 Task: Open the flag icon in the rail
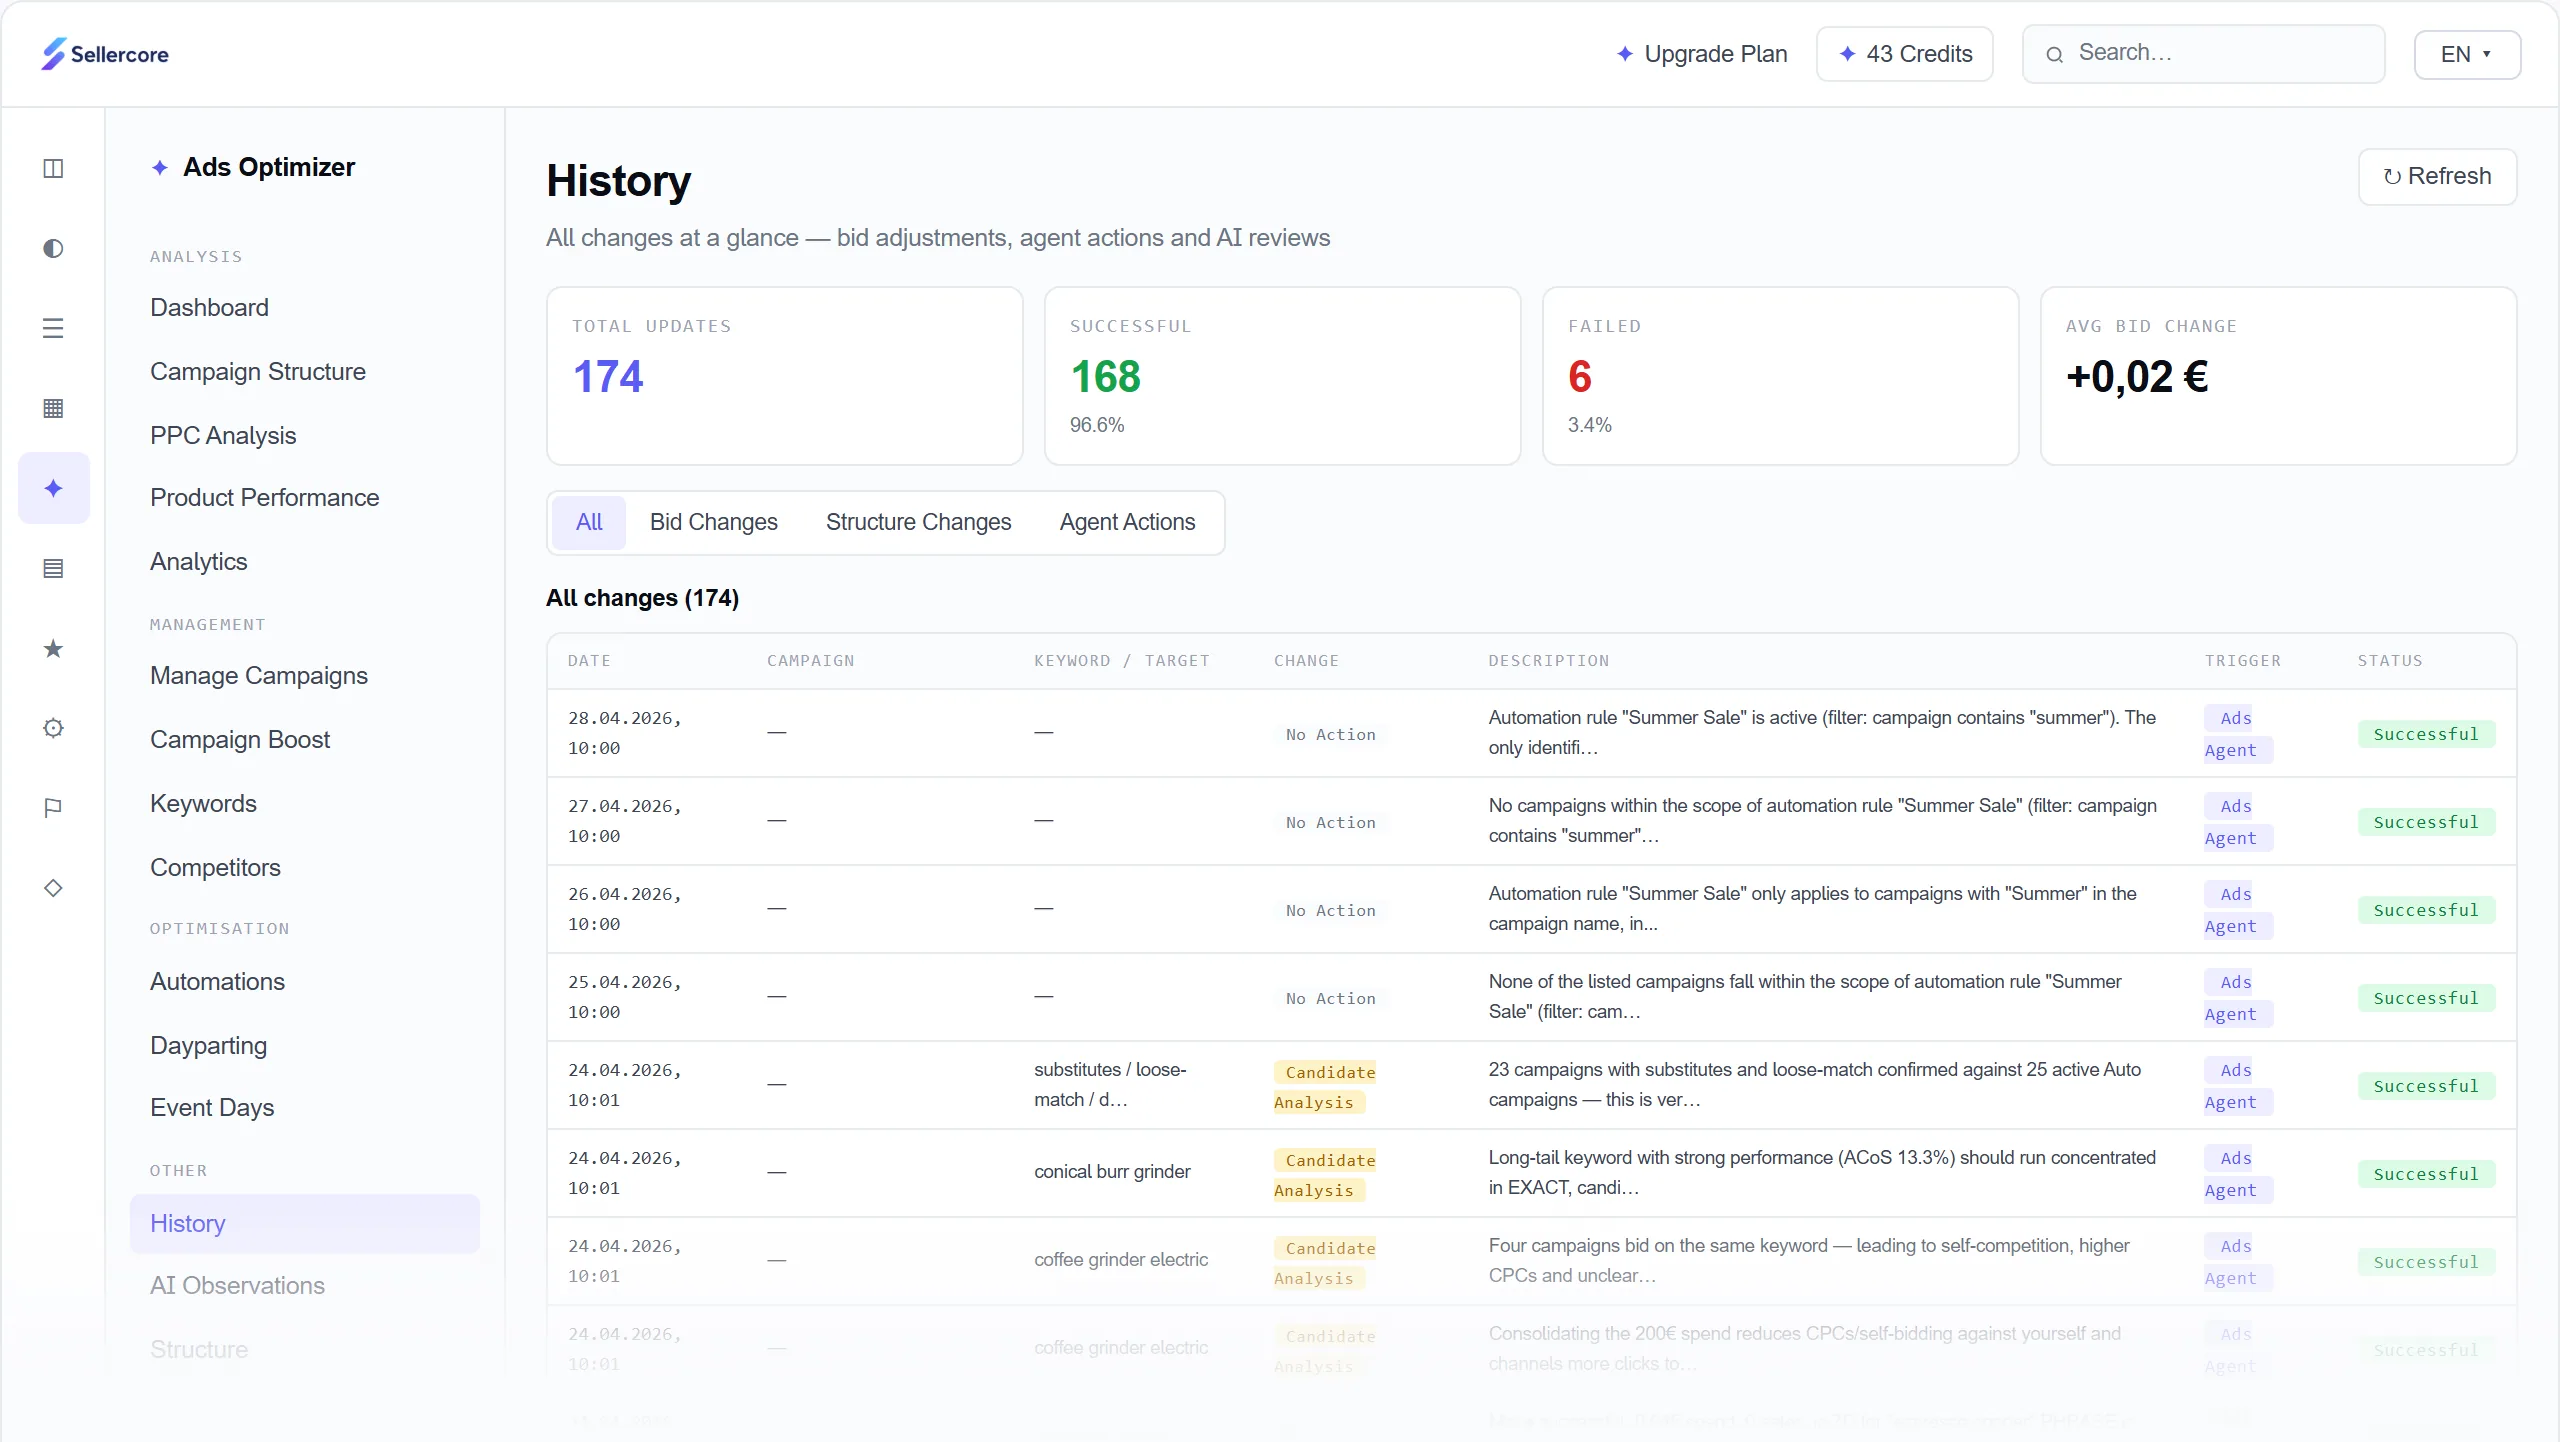(x=53, y=808)
